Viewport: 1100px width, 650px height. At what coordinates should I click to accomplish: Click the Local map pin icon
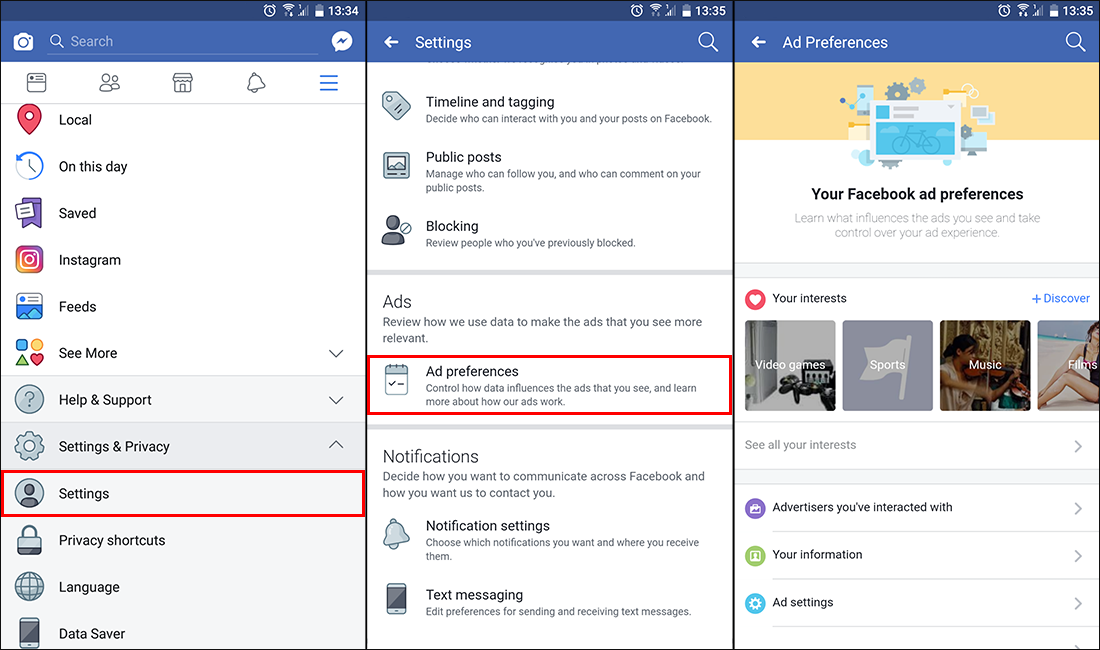(29, 119)
